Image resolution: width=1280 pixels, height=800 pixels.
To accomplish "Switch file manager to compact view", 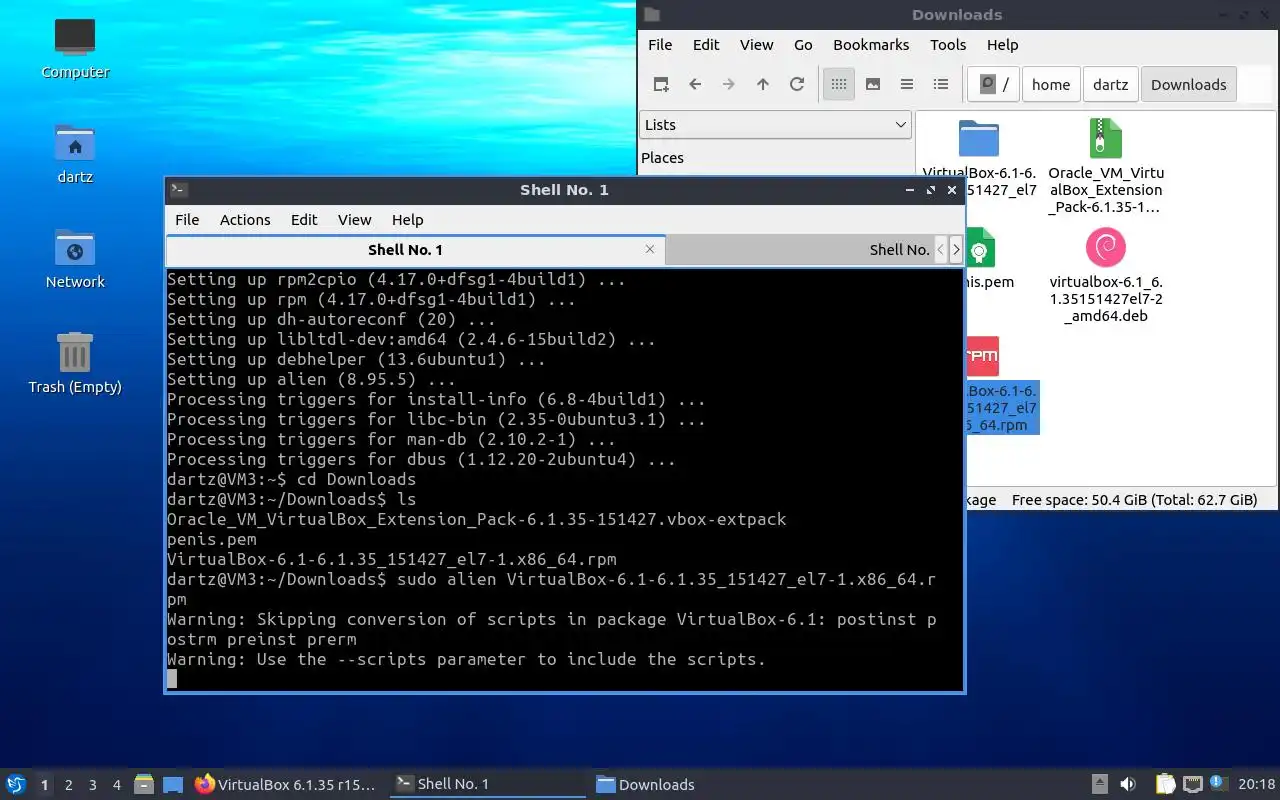I will [907, 85].
